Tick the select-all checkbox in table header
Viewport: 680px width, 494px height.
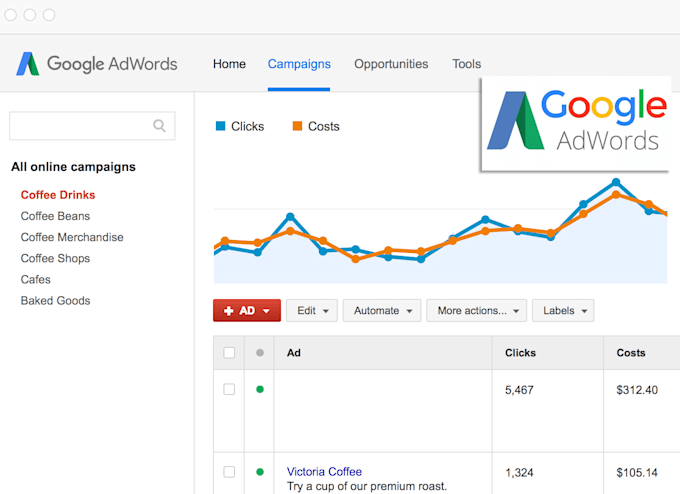(x=229, y=353)
